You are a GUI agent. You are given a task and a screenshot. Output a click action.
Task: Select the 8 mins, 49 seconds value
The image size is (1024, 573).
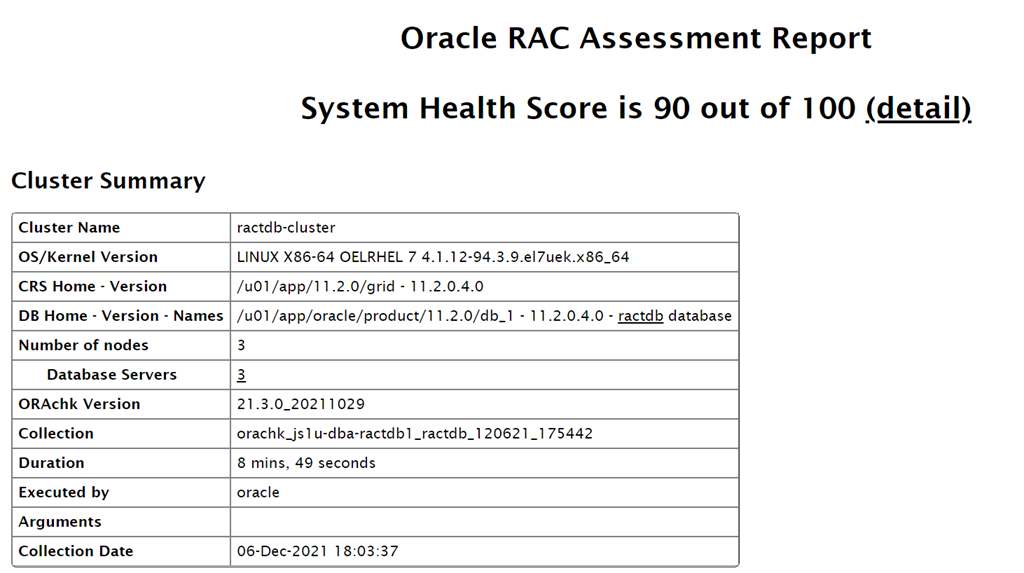pyautogui.click(x=306, y=463)
